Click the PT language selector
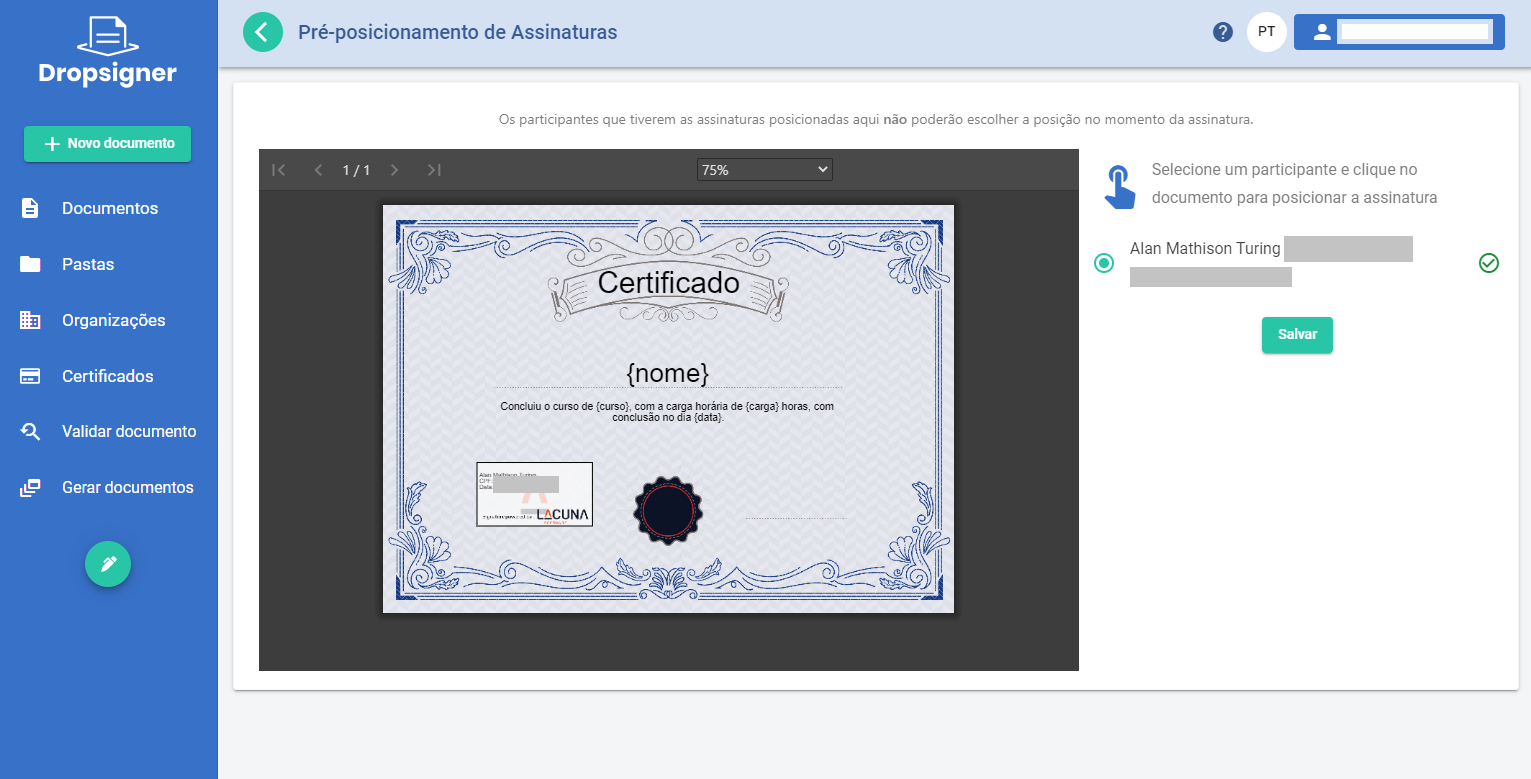1531x779 pixels. (x=1267, y=32)
